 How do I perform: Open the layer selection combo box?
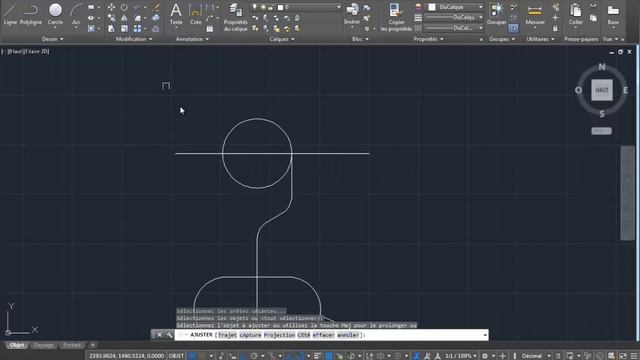coord(296,7)
